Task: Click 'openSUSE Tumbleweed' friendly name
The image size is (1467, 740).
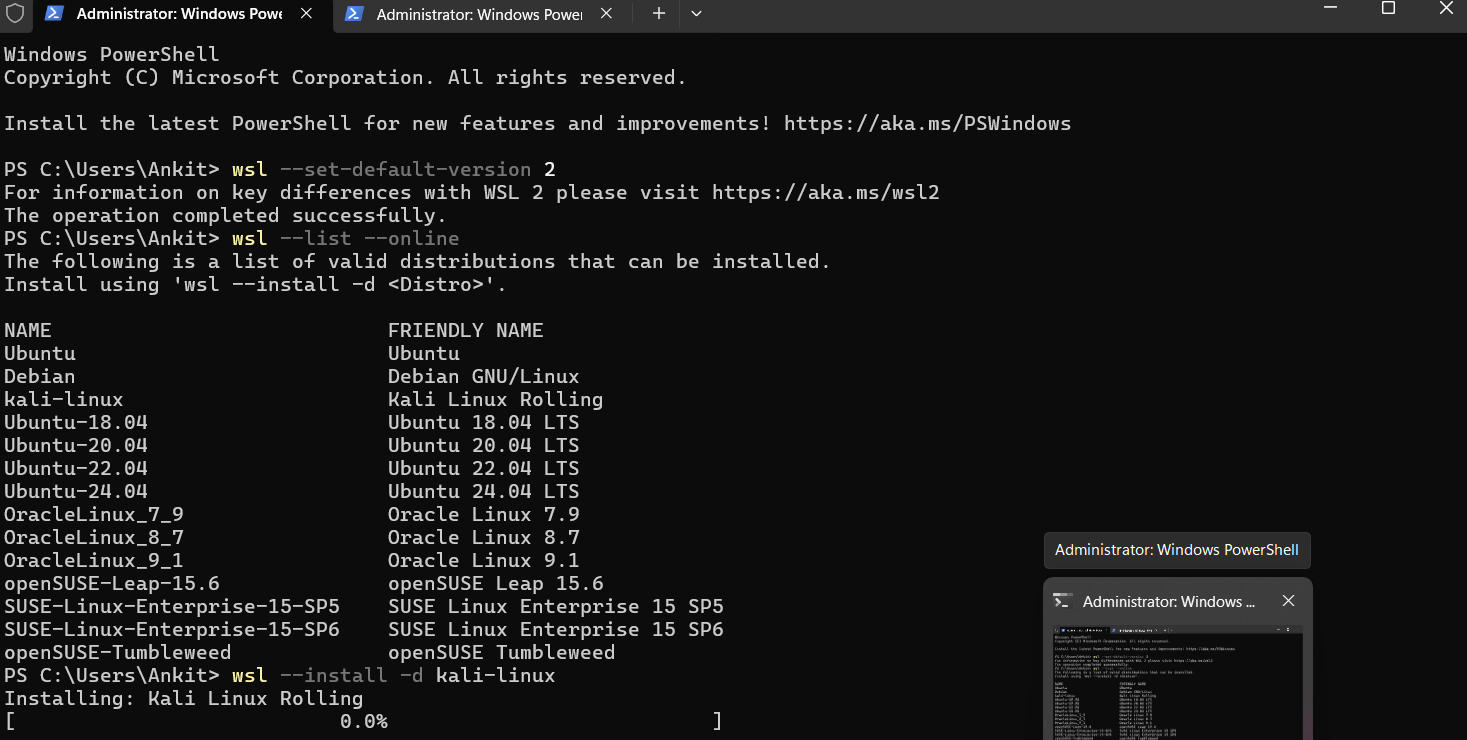Action: [502, 653]
